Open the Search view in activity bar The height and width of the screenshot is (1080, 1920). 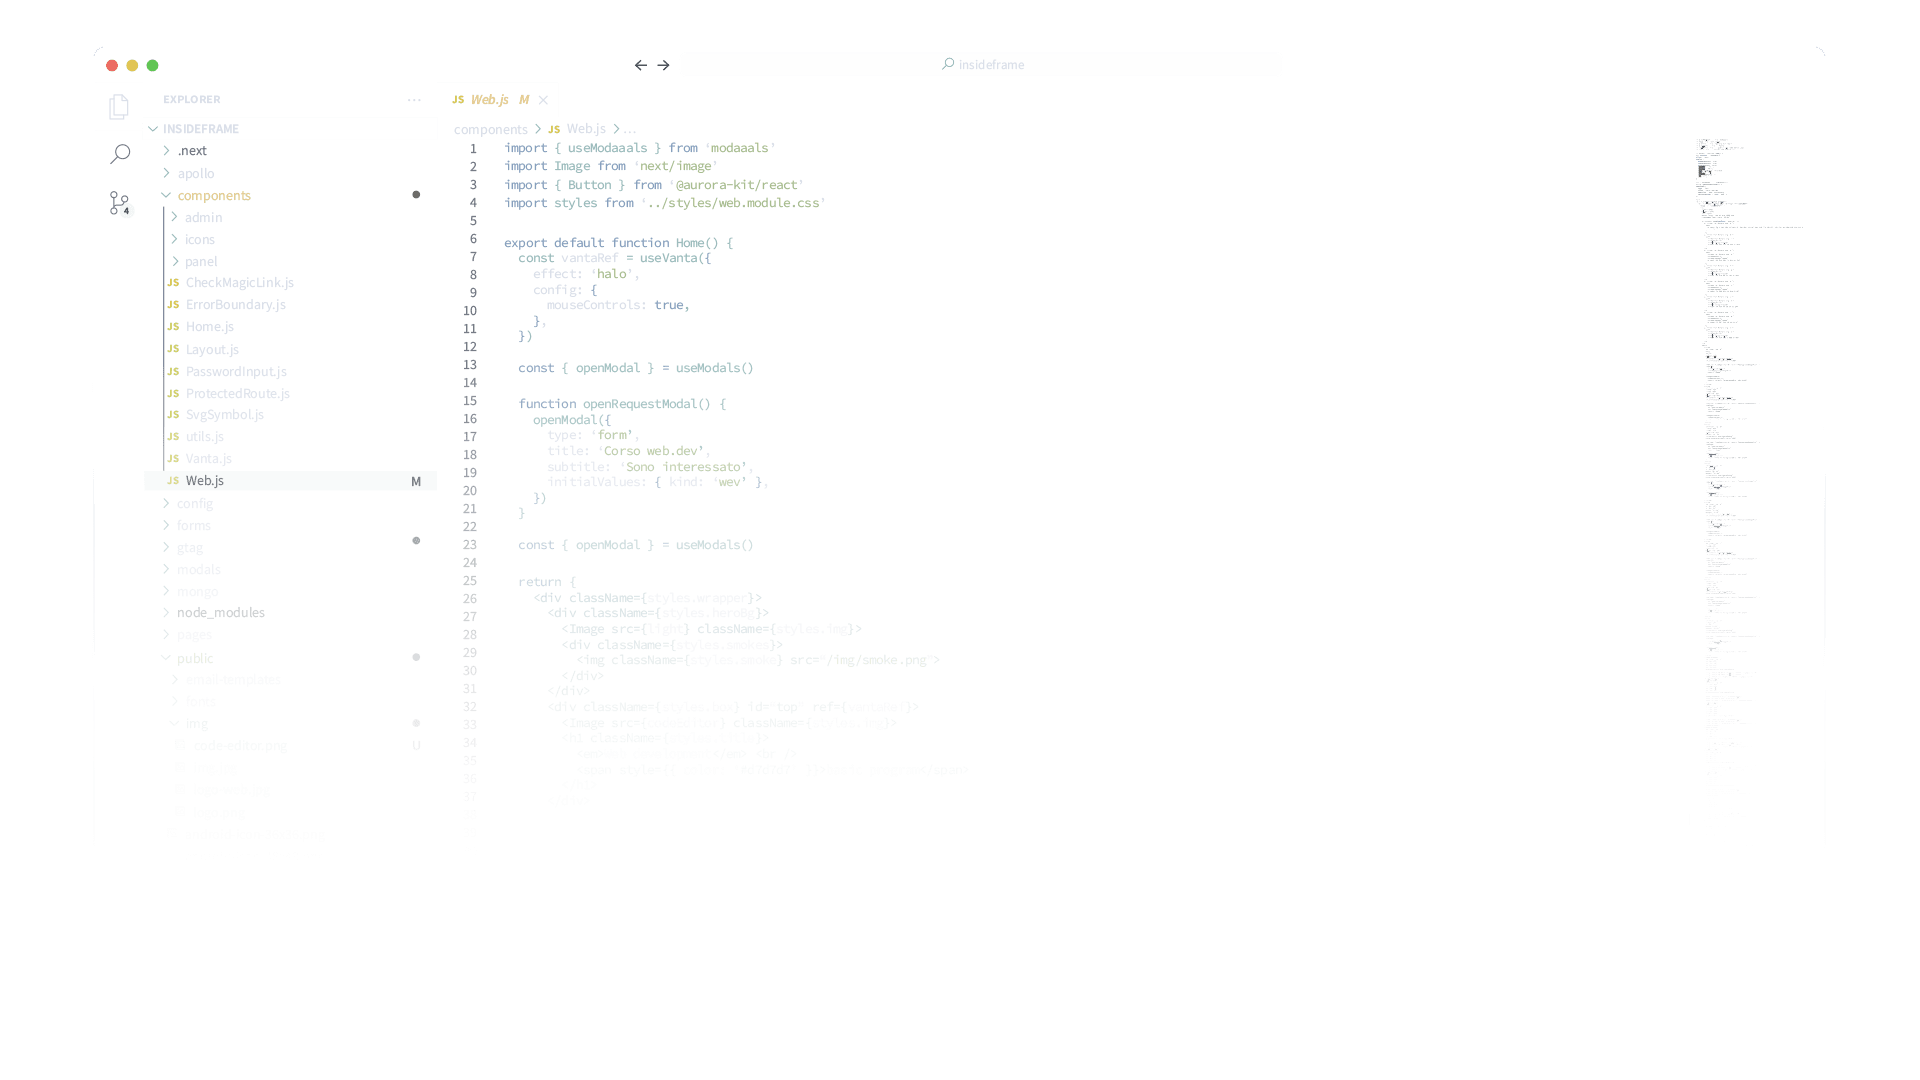click(119, 154)
